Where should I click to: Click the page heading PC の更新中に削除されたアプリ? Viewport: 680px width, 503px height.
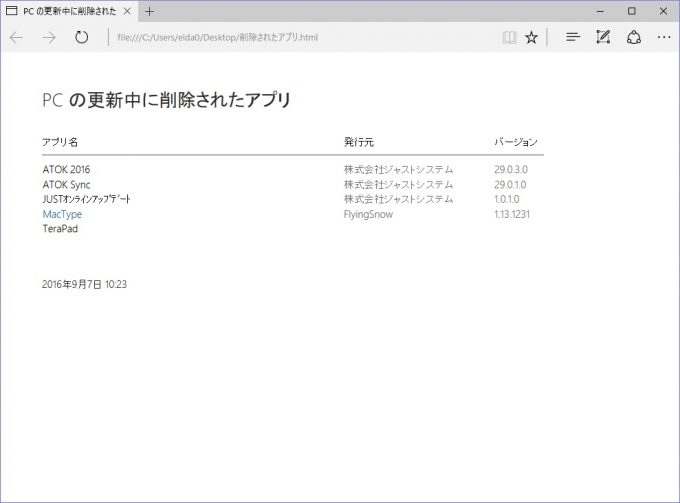pyautogui.click(x=166, y=100)
